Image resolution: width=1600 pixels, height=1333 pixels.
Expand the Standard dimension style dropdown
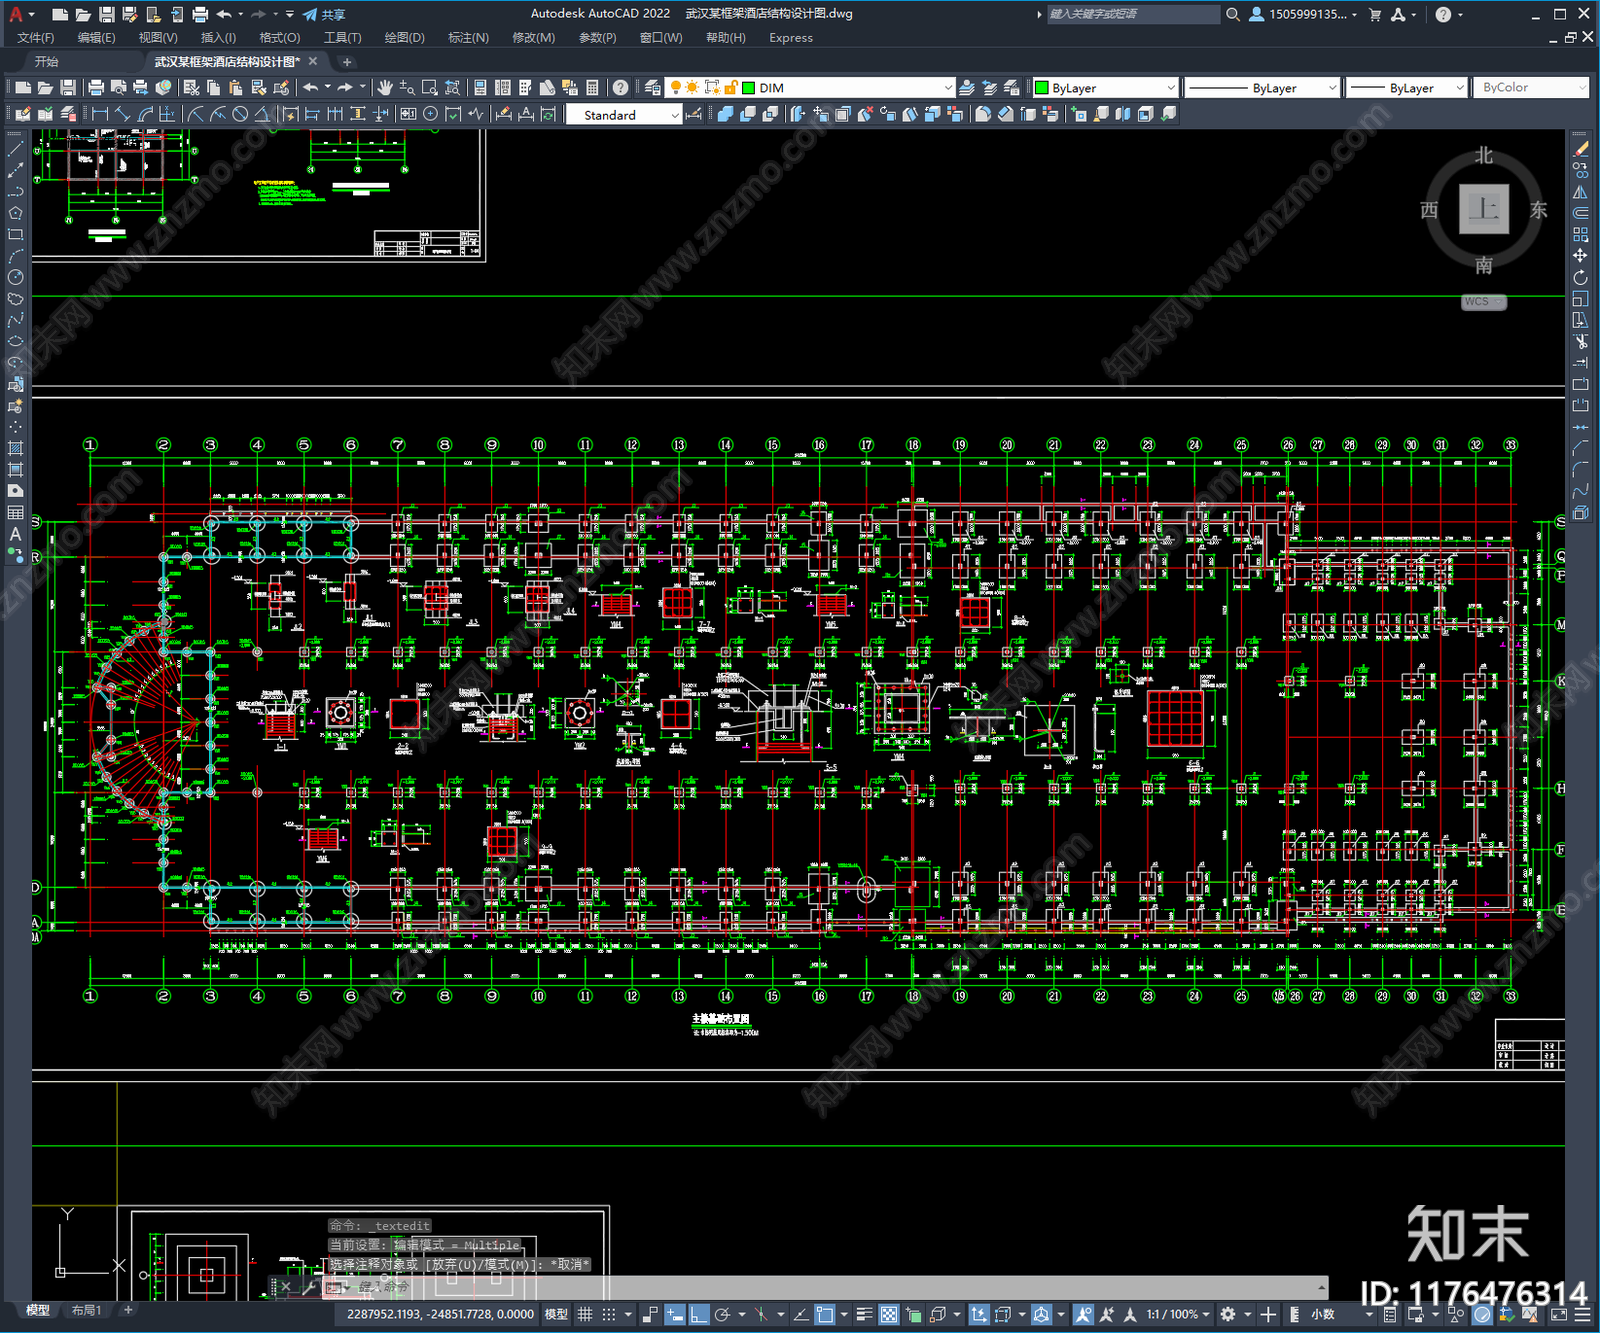[674, 115]
